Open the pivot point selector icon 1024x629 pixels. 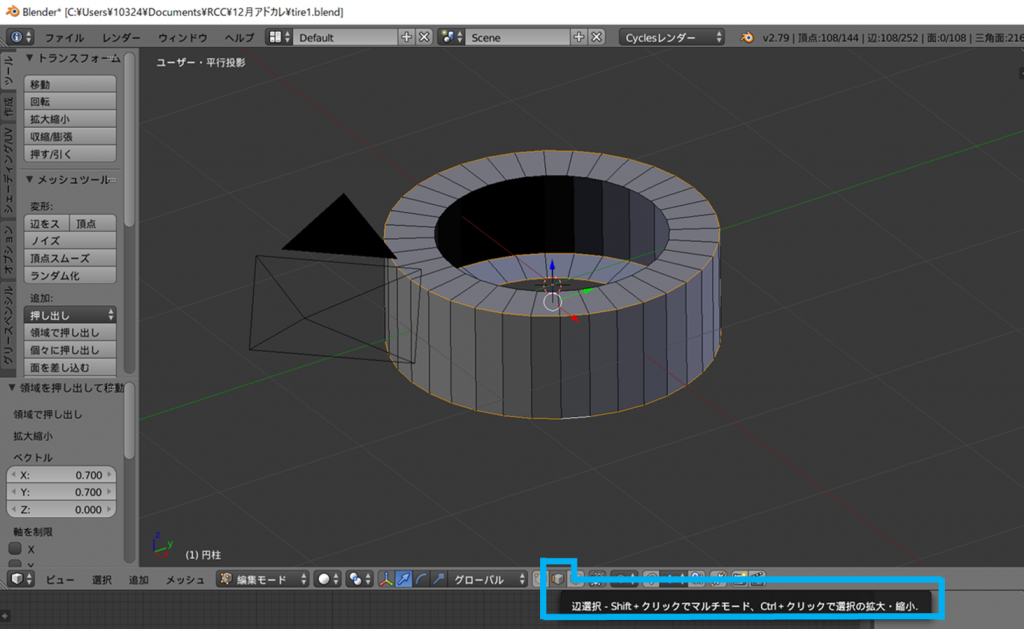point(359,579)
